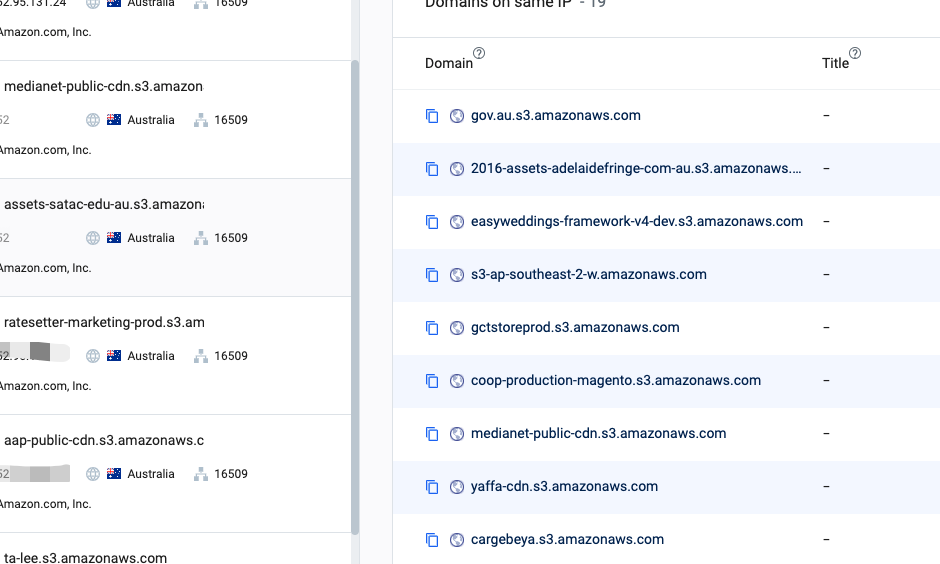Click ASN network icon in assets-satac-edu-au card
Image resolution: width=940 pixels, height=564 pixels.
tap(201, 238)
